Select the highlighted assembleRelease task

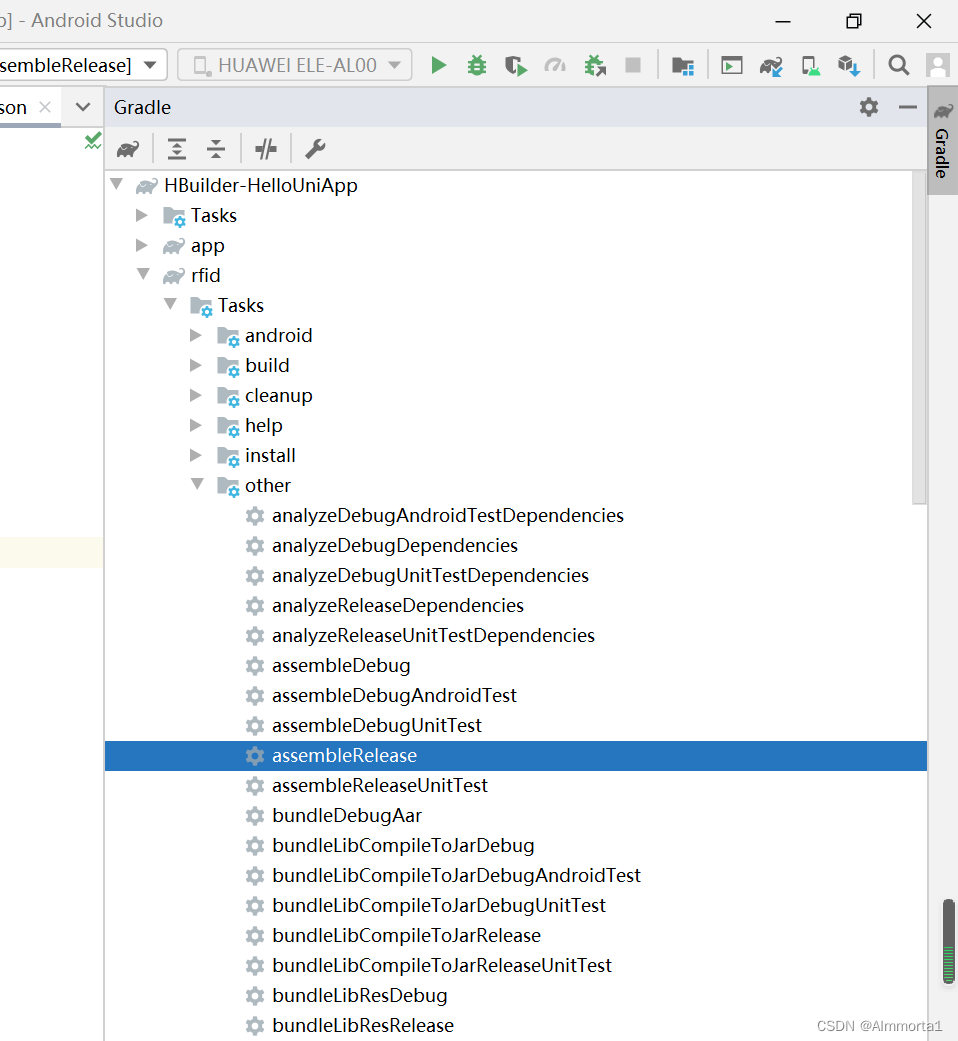tap(516, 756)
